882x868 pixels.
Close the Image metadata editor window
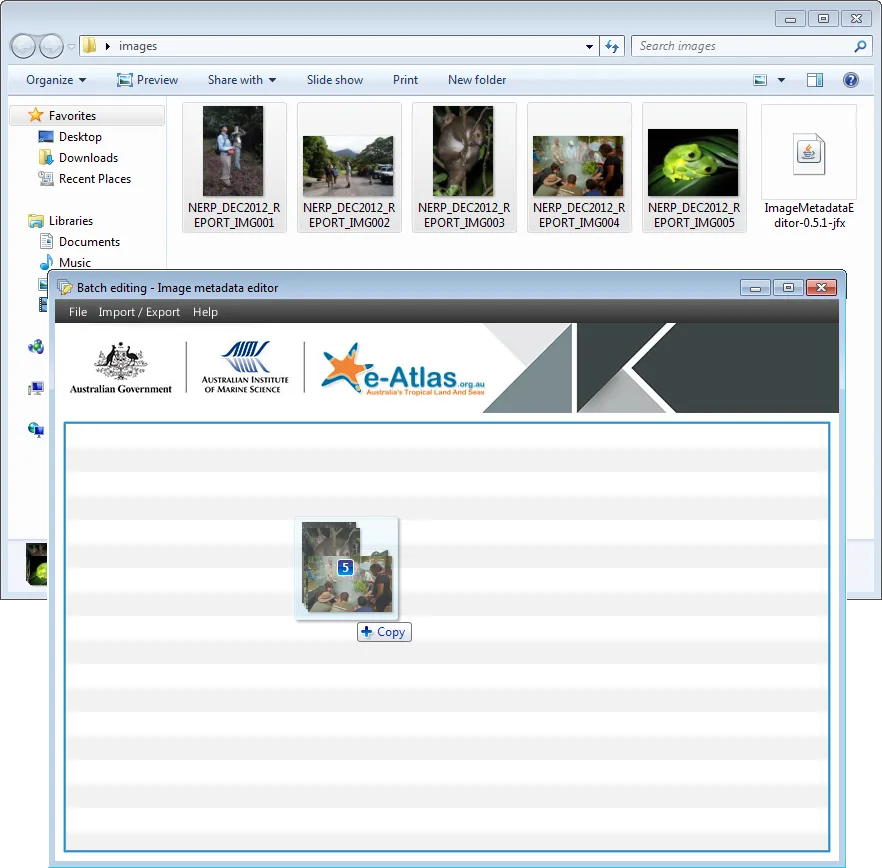tap(821, 288)
